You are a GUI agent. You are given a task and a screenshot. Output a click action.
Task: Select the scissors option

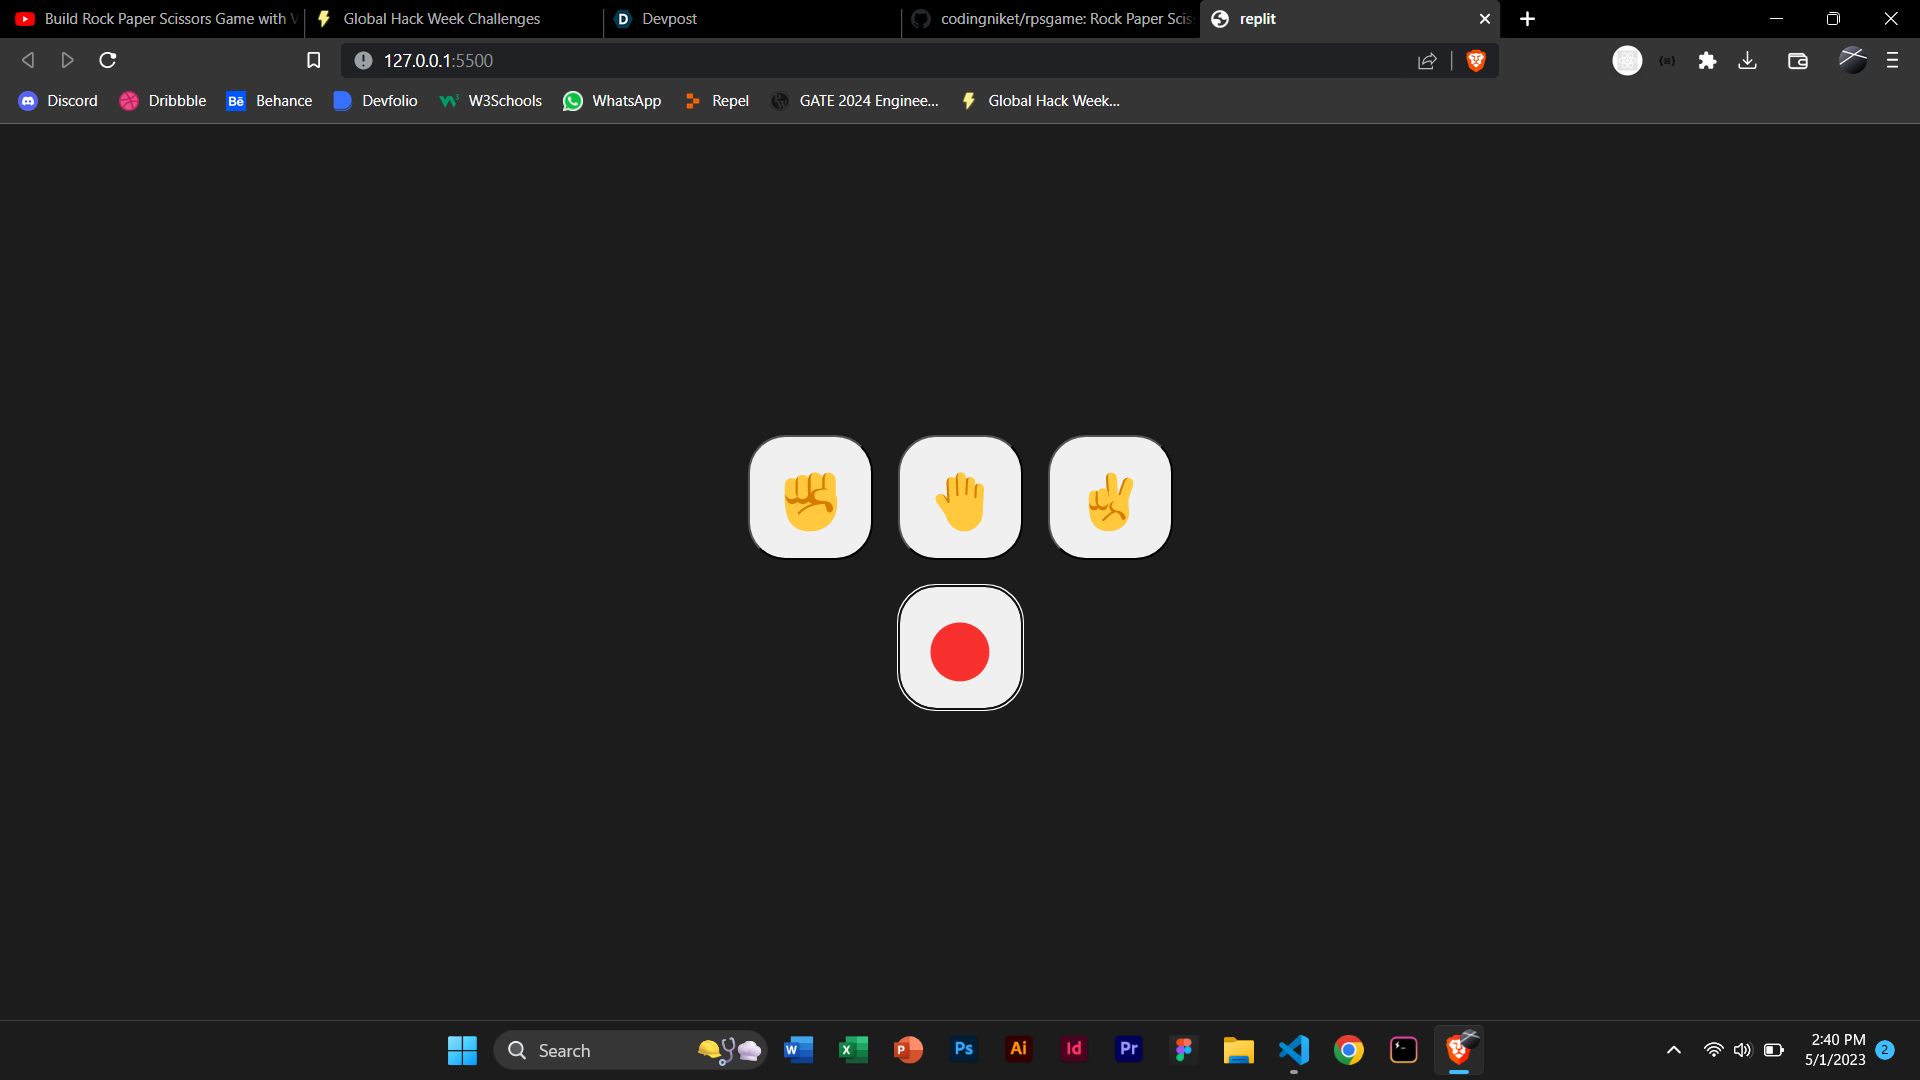1110,497
